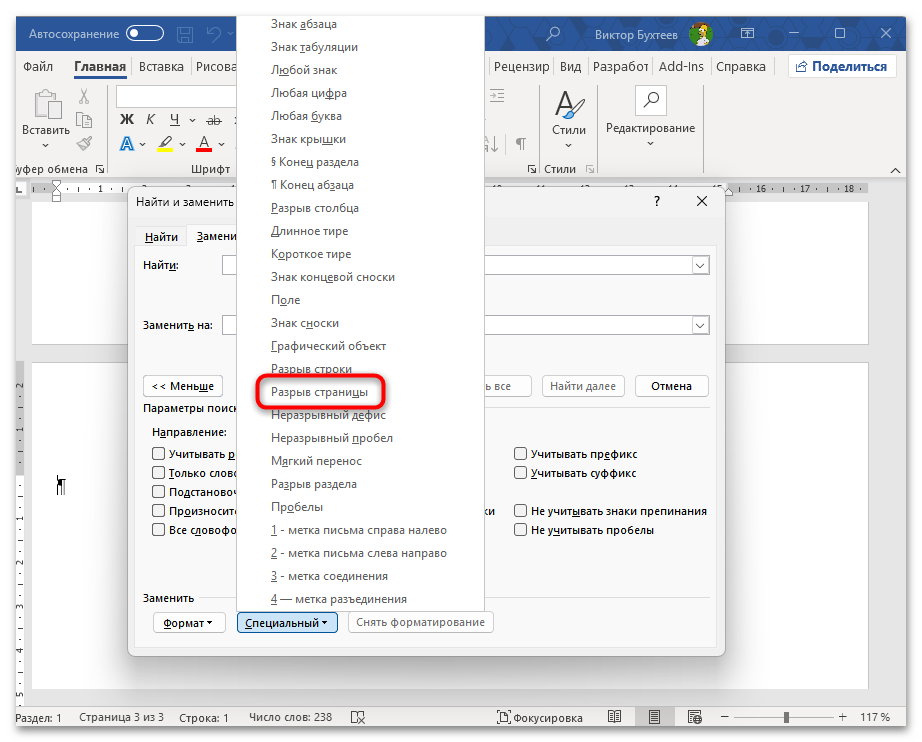The height and width of the screenshot is (742, 922).
Task: Click Снять форматирование button
Action: tap(420, 622)
